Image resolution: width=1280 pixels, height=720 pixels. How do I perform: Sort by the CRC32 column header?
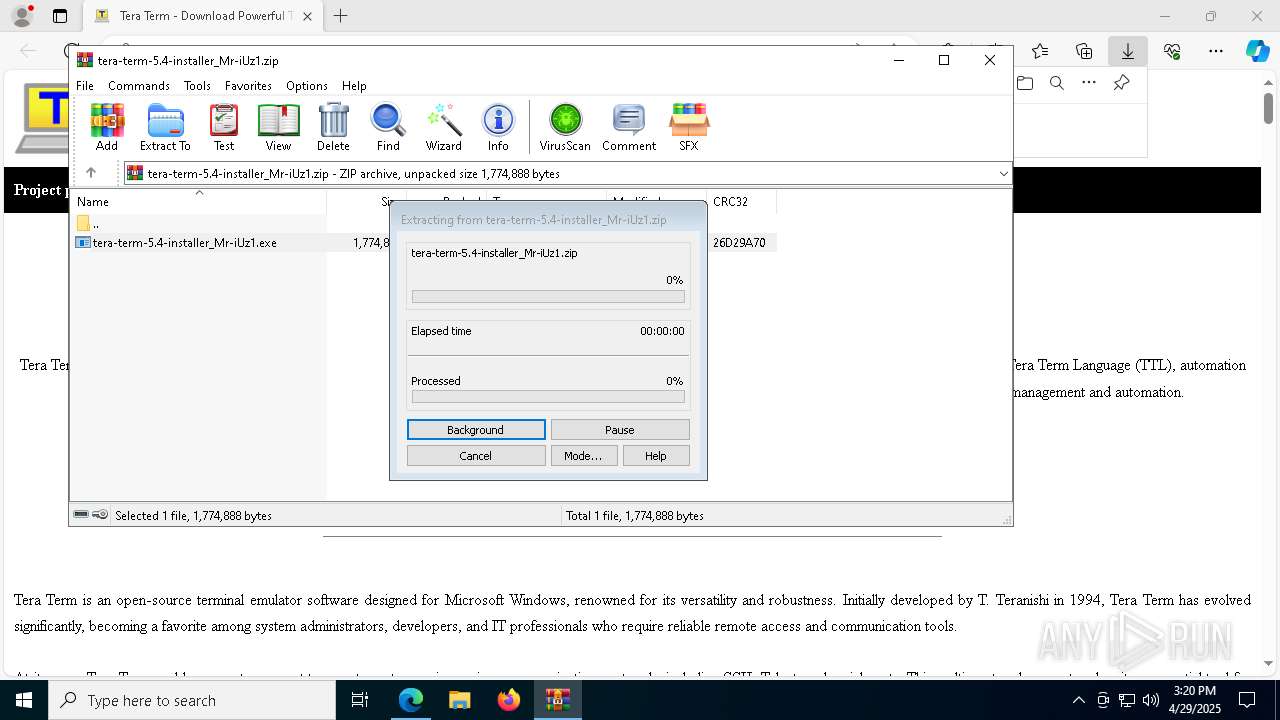pyautogui.click(x=741, y=201)
